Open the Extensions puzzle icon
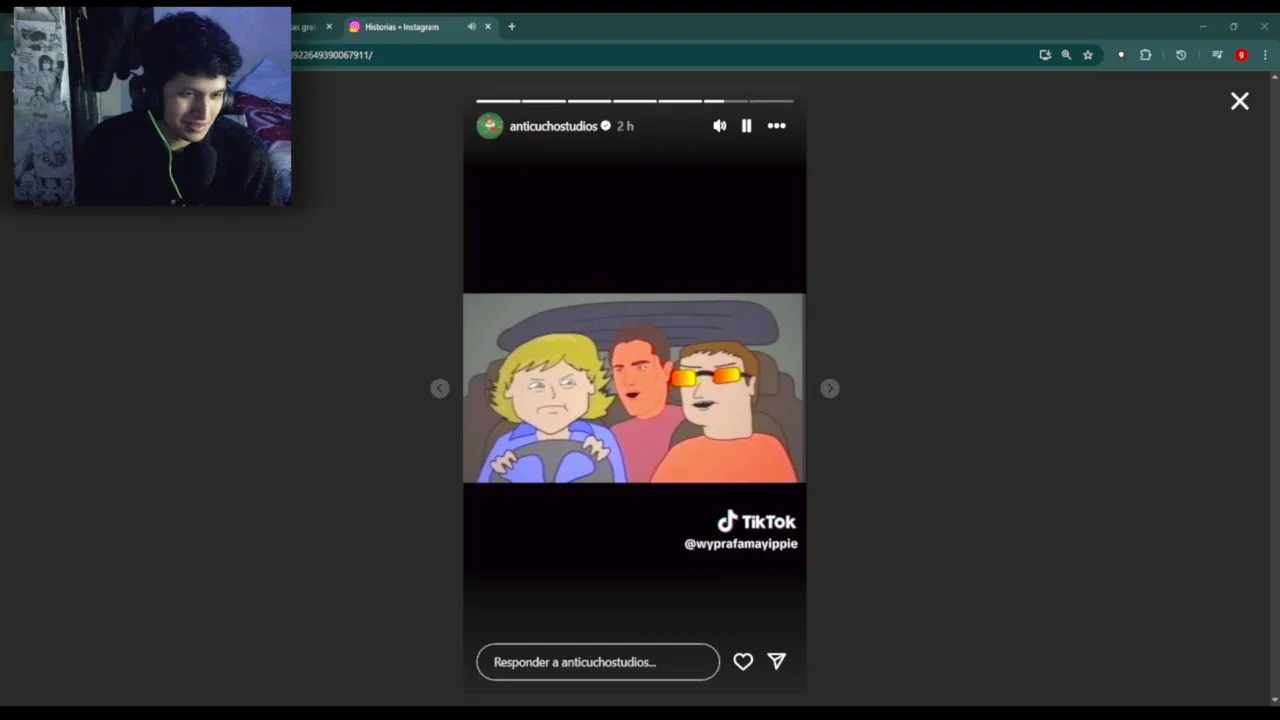The width and height of the screenshot is (1280, 720). pyautogui.click(x=1146, y=55)
